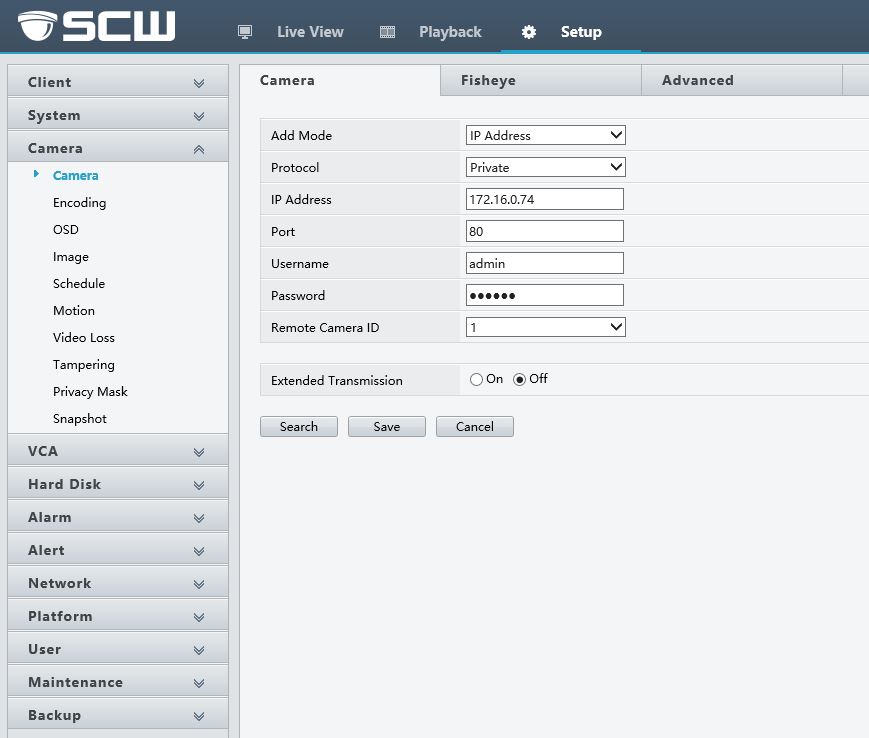This screenshot has width=869, height=738.
Task: Click the IP Address input field
Action: coord(545,199)
